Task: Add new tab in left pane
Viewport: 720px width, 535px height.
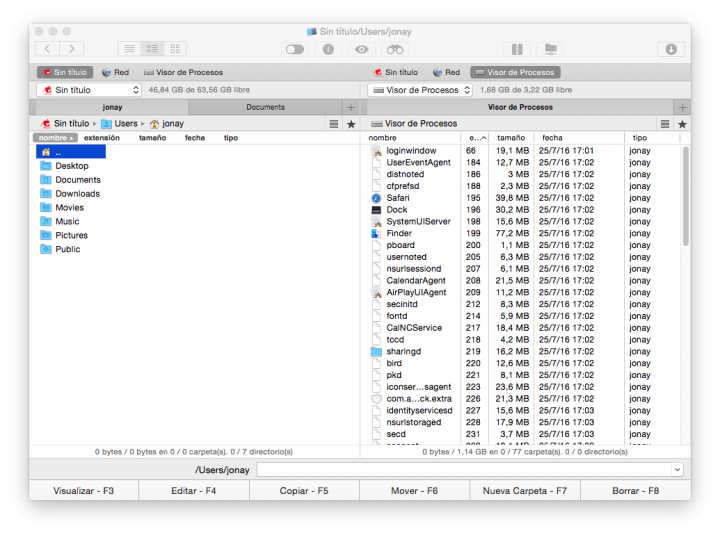Action: point(351,107)
